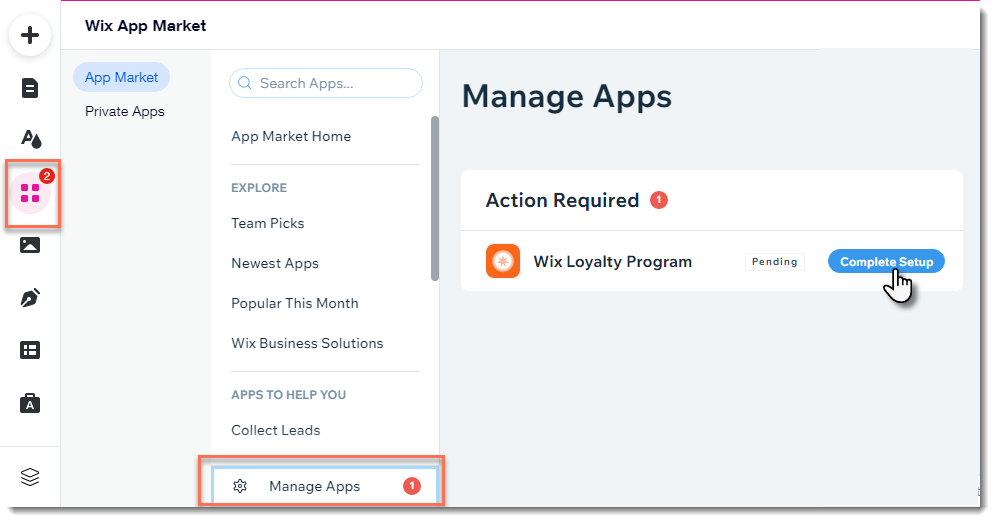Click the search magnifier icon
995x522 pixels.
click(244, 83)
